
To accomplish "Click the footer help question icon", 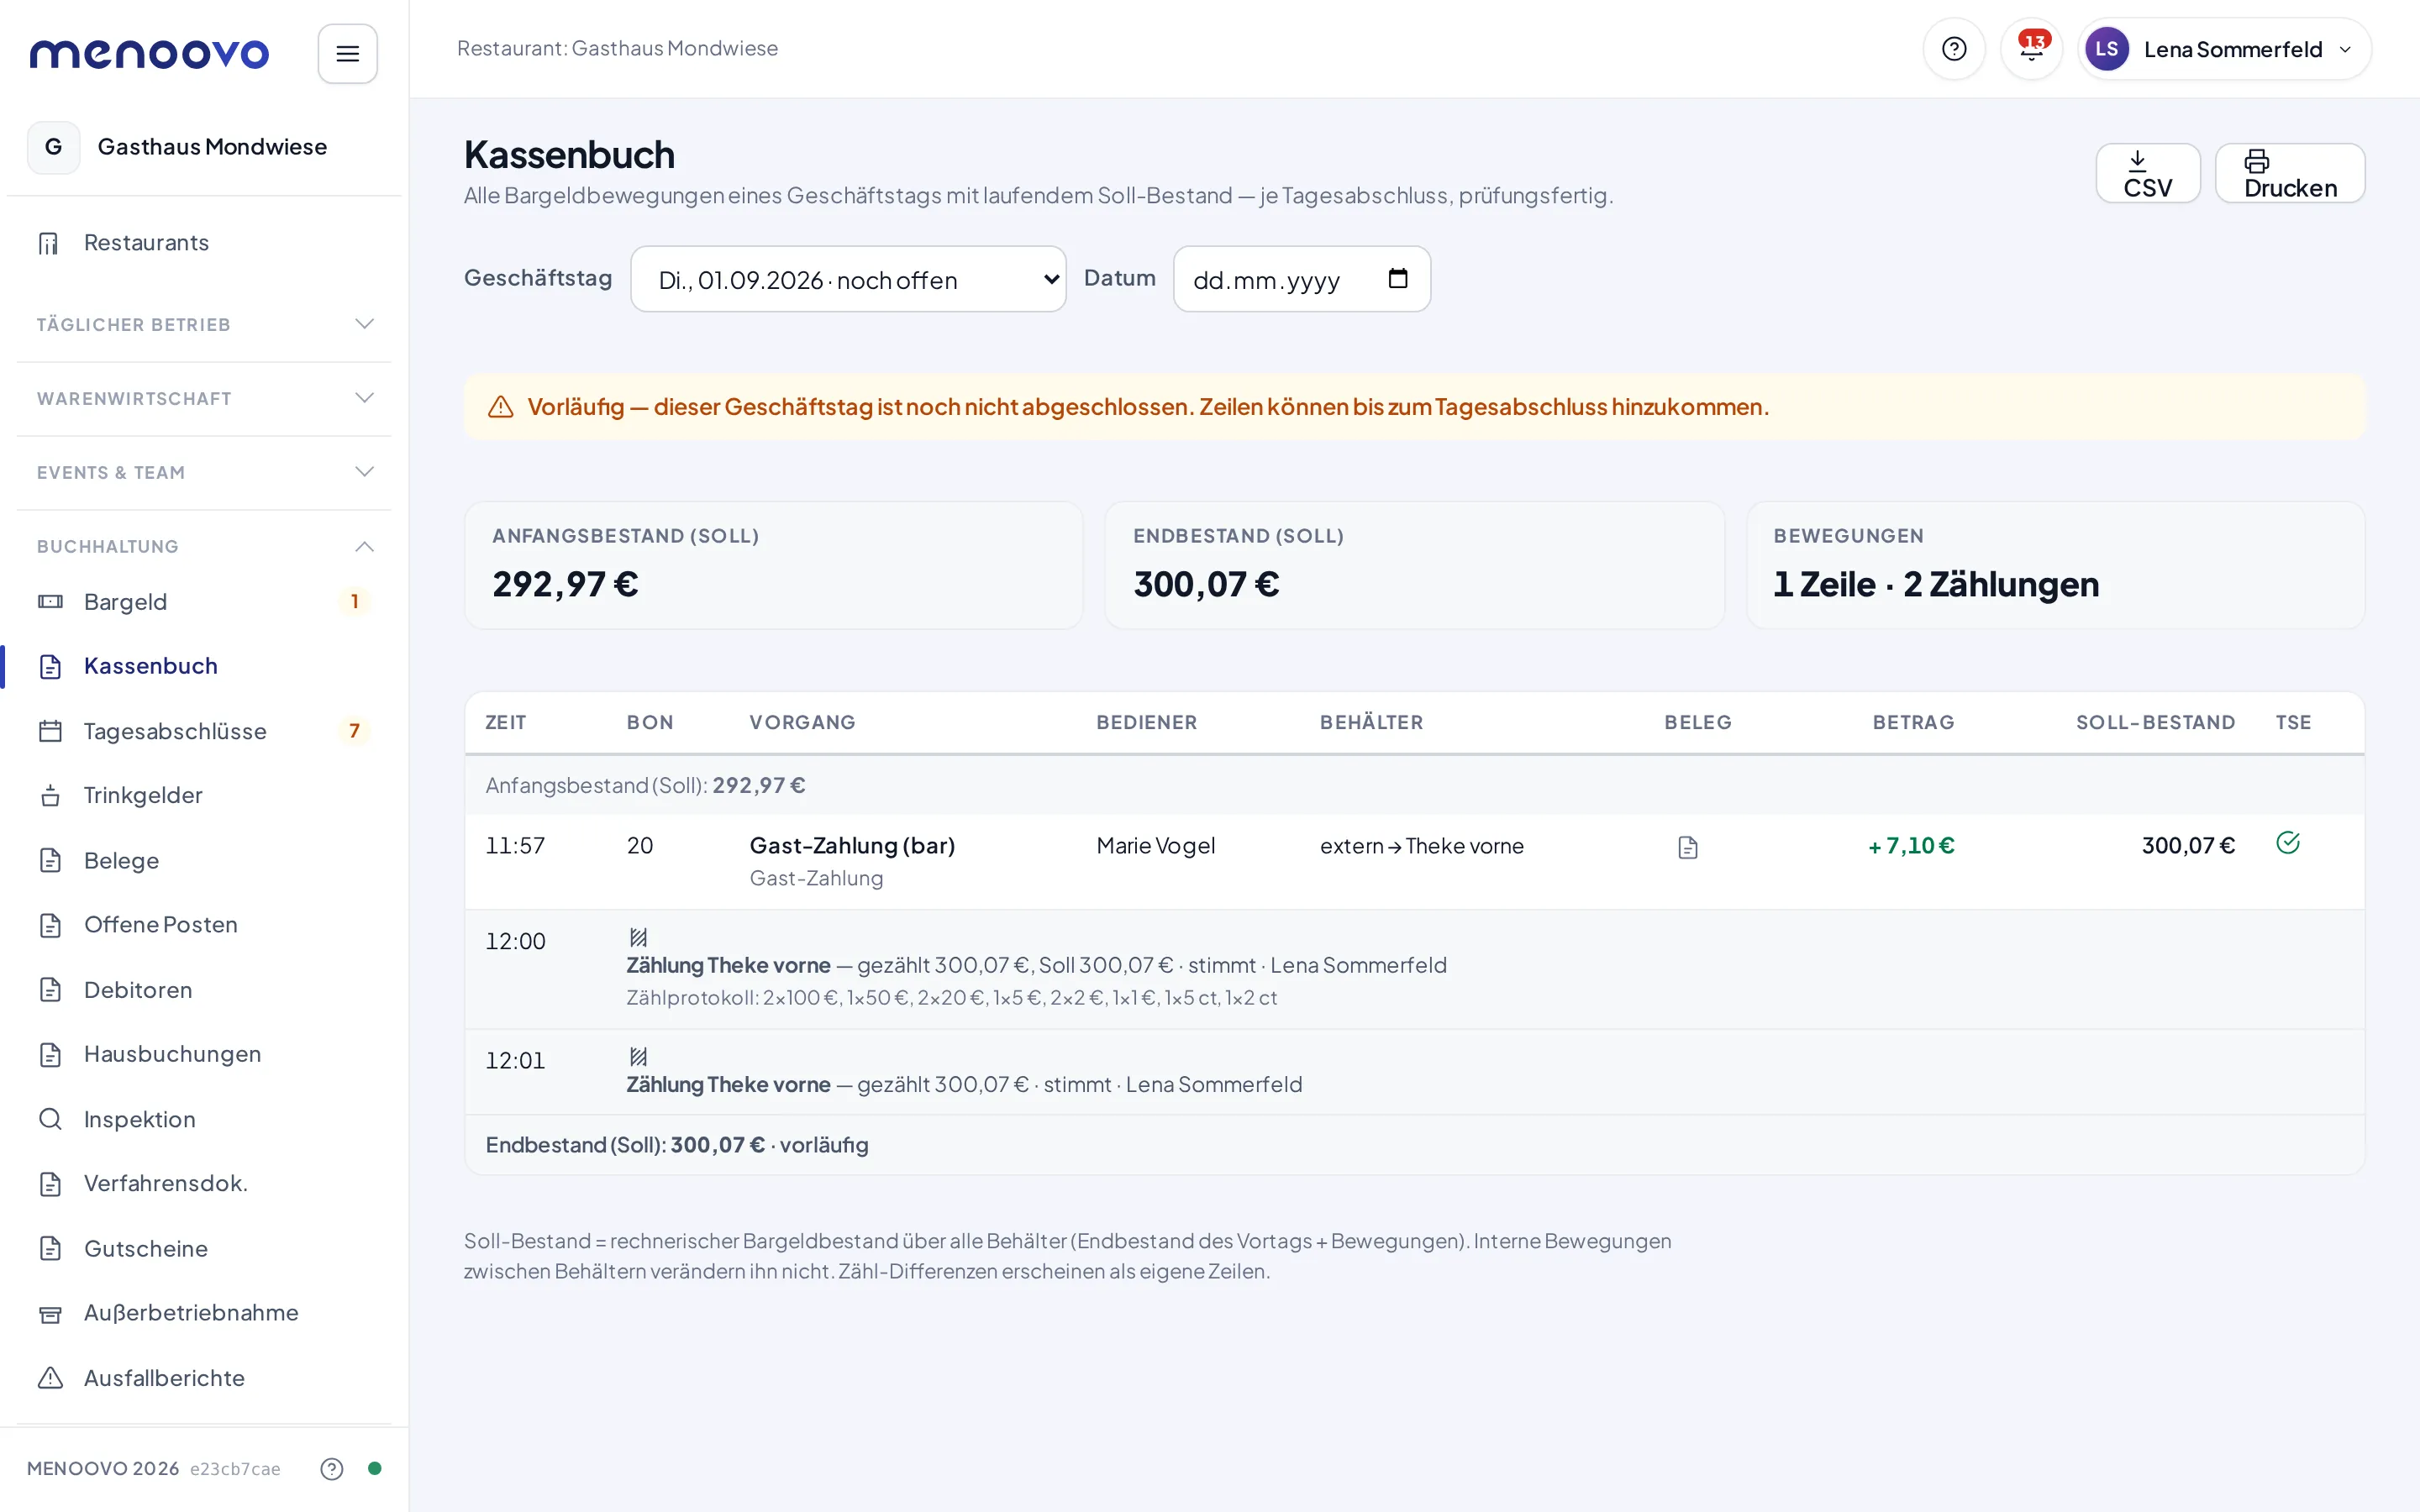I will coord(331,1468).
